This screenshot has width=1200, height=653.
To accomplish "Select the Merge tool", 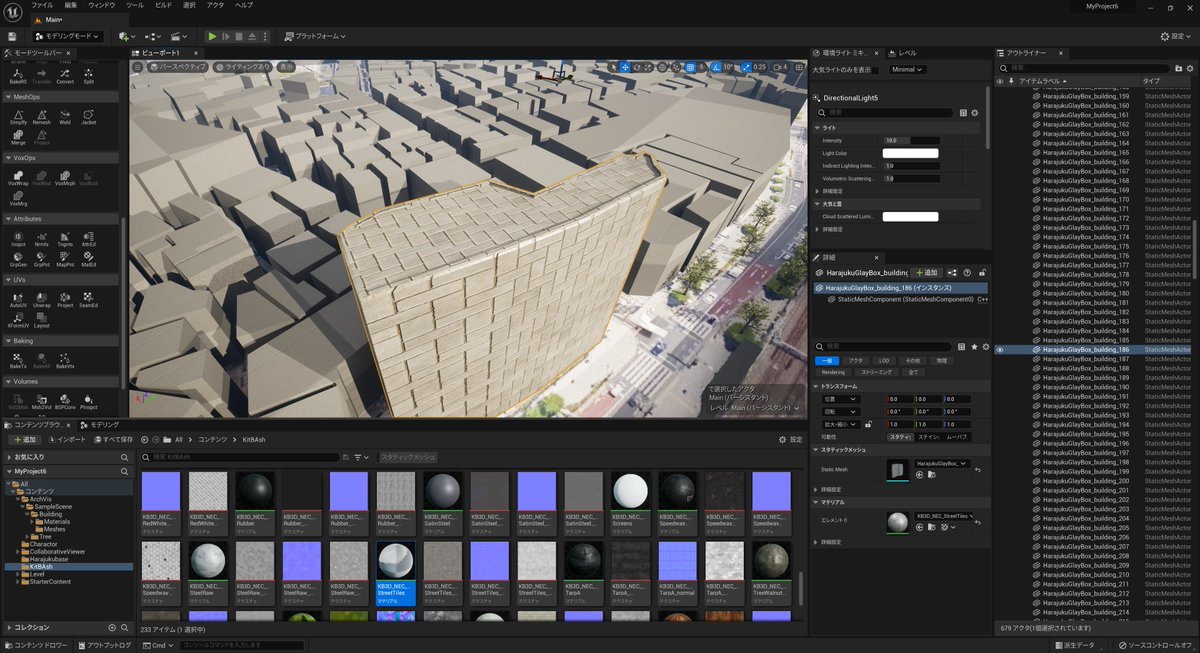I will 18,137.
